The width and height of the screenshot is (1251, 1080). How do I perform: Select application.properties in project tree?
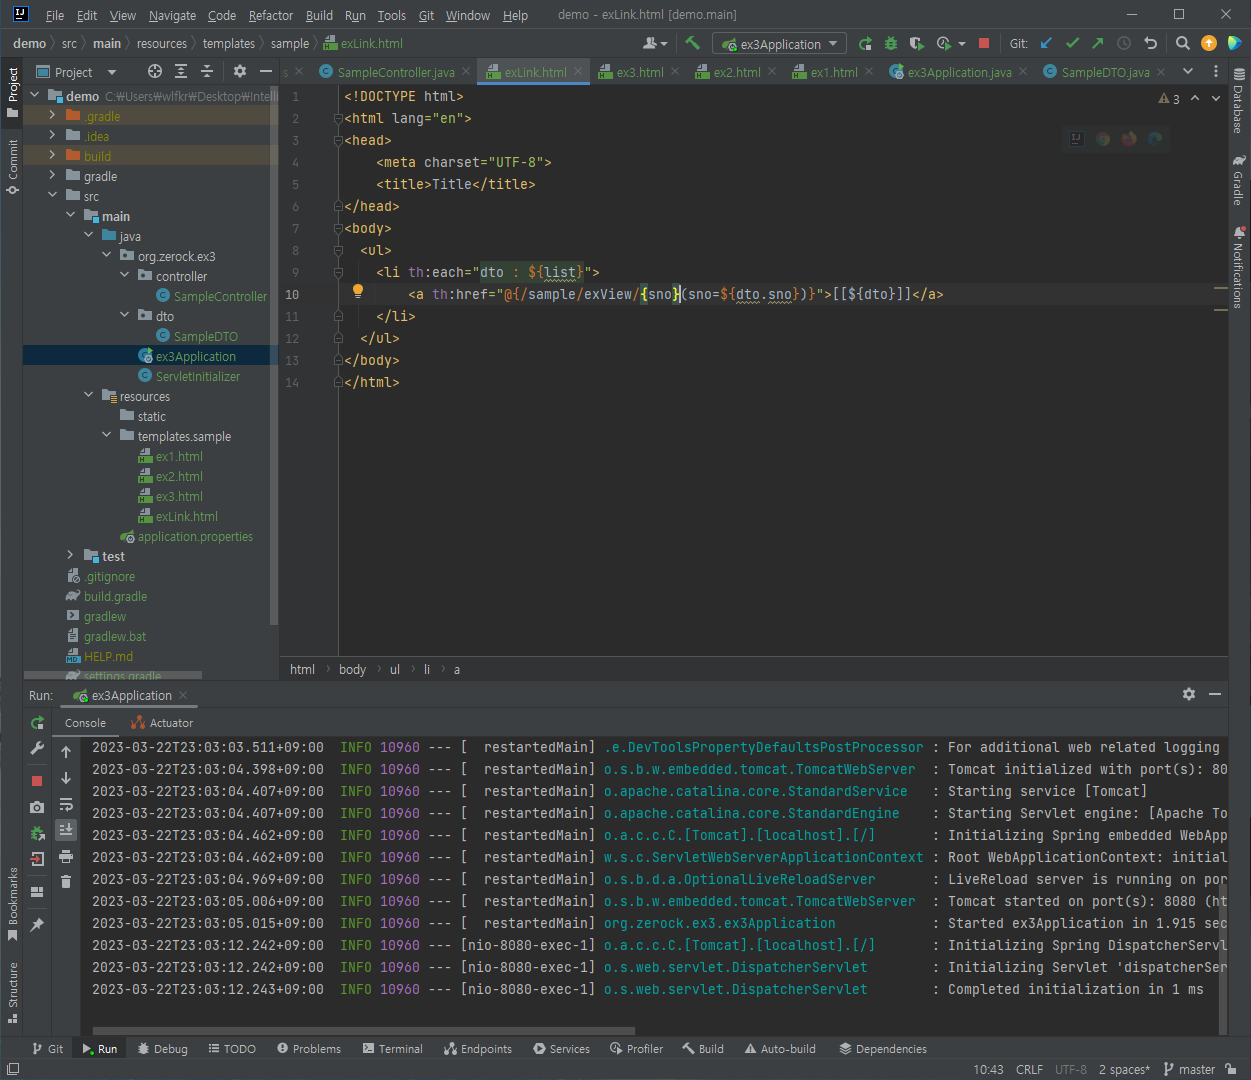click(x=195, y=536)
